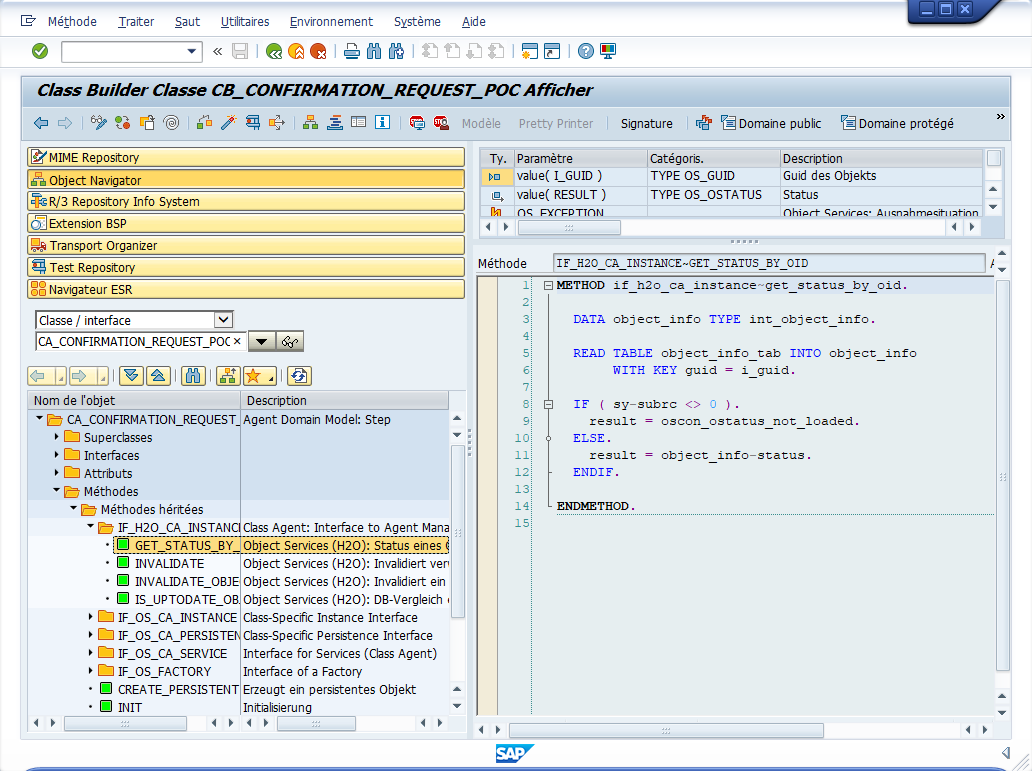Open the Traiter menu
This screenshot has height=771, width=1032.
click(136, 22)
